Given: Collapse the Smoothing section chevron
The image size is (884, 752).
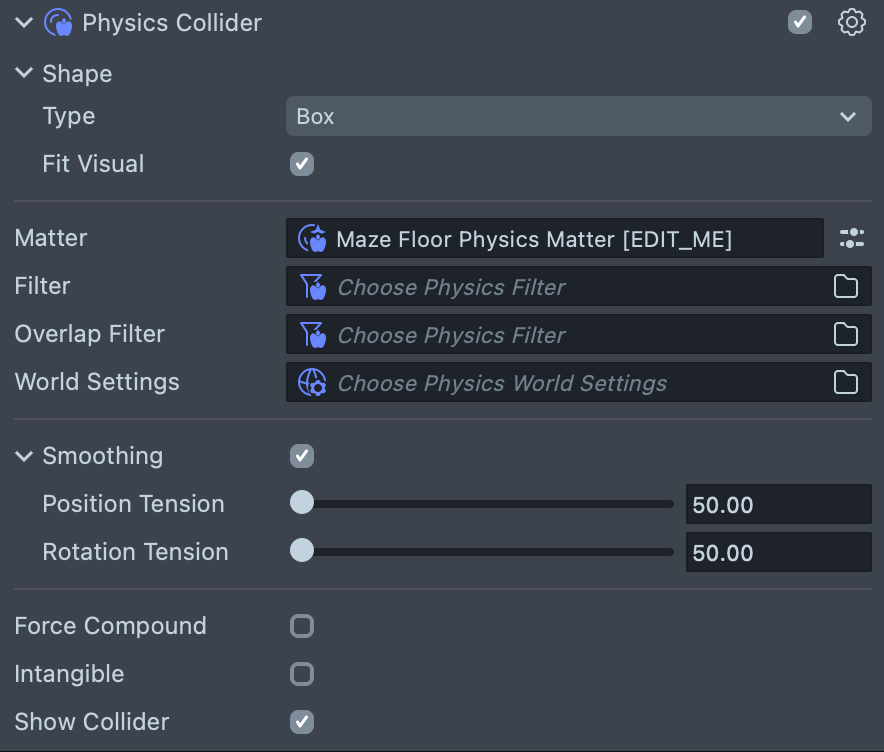Looking at the screenshot, I should (x=24, y=456).
